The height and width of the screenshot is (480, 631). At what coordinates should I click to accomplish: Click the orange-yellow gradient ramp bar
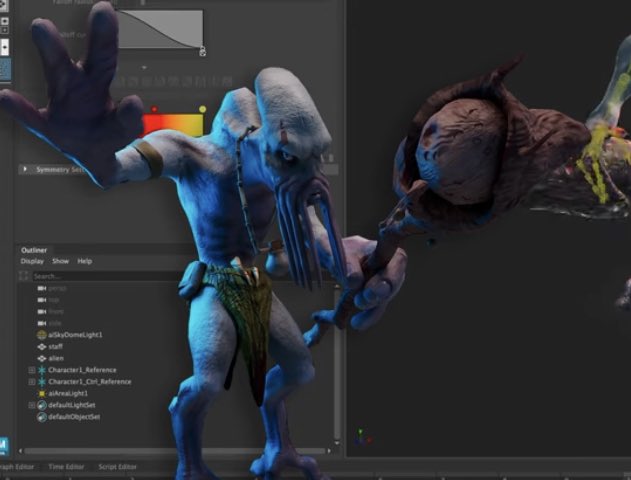pyautogui.click(x=173, y=125)
